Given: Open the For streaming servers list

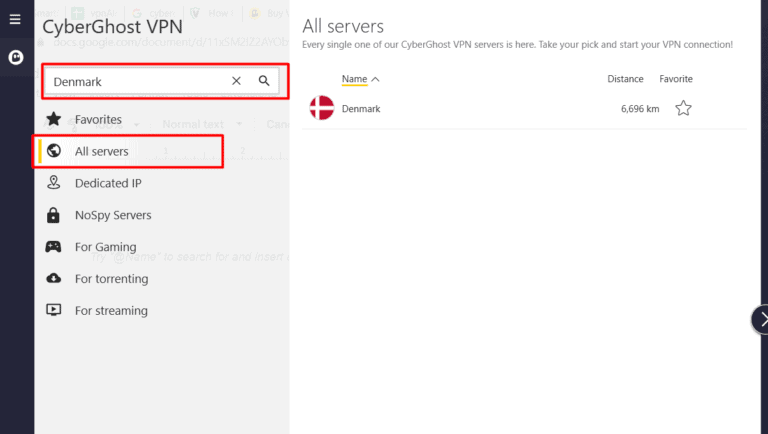Looking at the screenshot, I should [x=110, y=311].
